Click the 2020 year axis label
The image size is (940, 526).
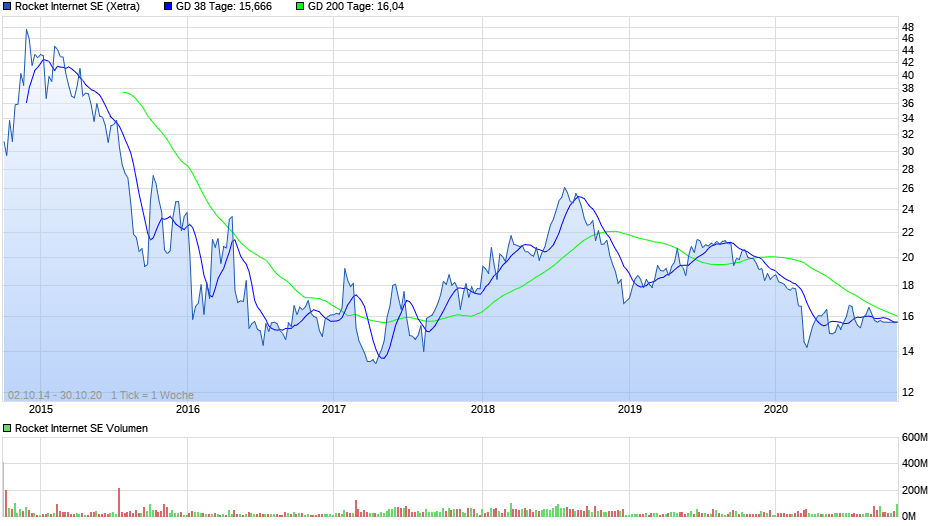[x=776, y=409]
